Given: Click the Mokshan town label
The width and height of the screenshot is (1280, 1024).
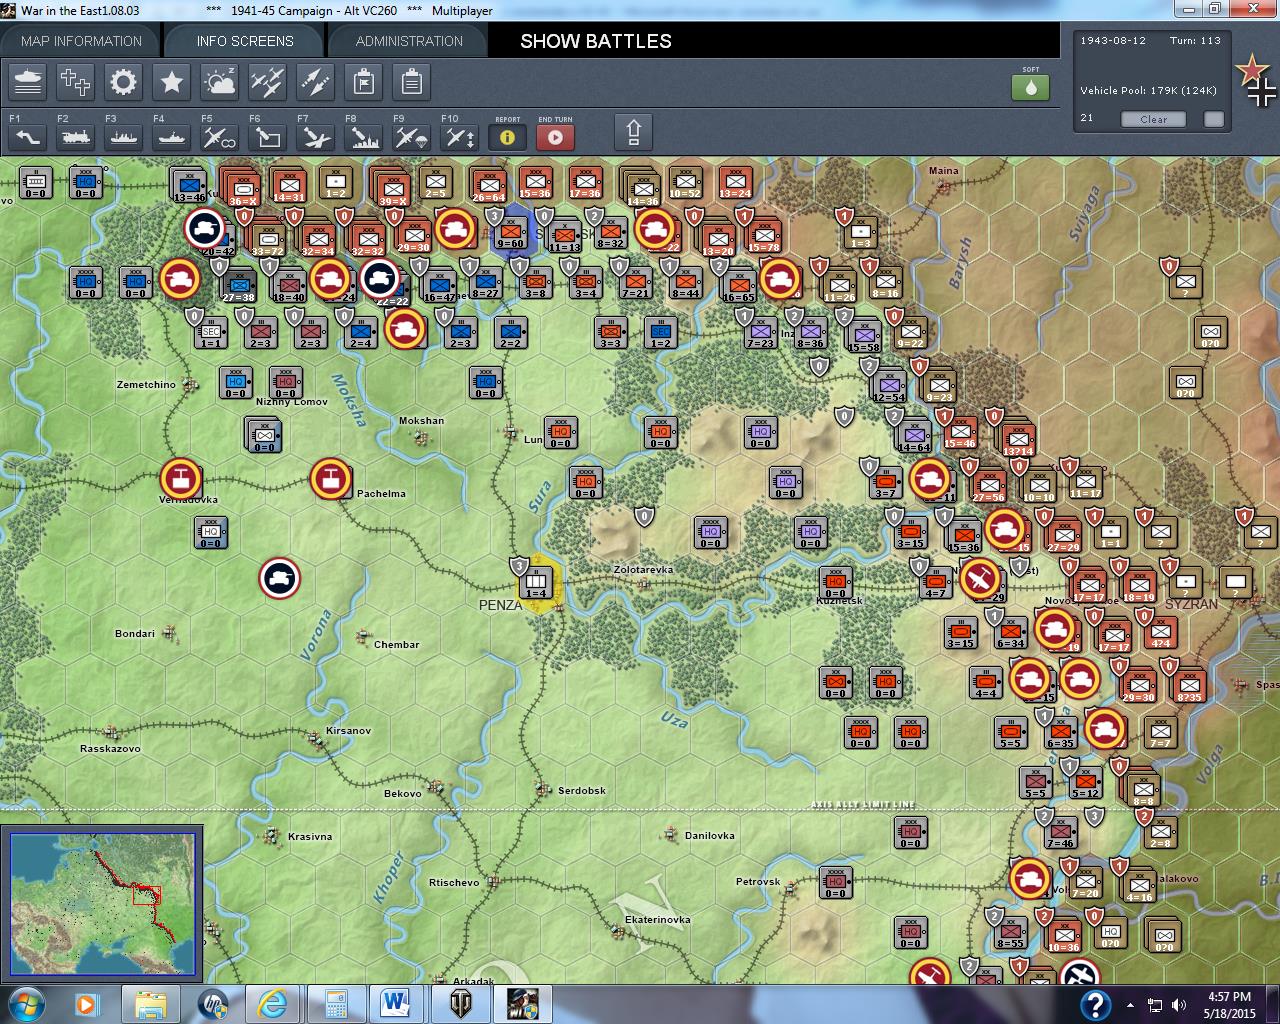Looking at the screenshot, I should 421,420.
